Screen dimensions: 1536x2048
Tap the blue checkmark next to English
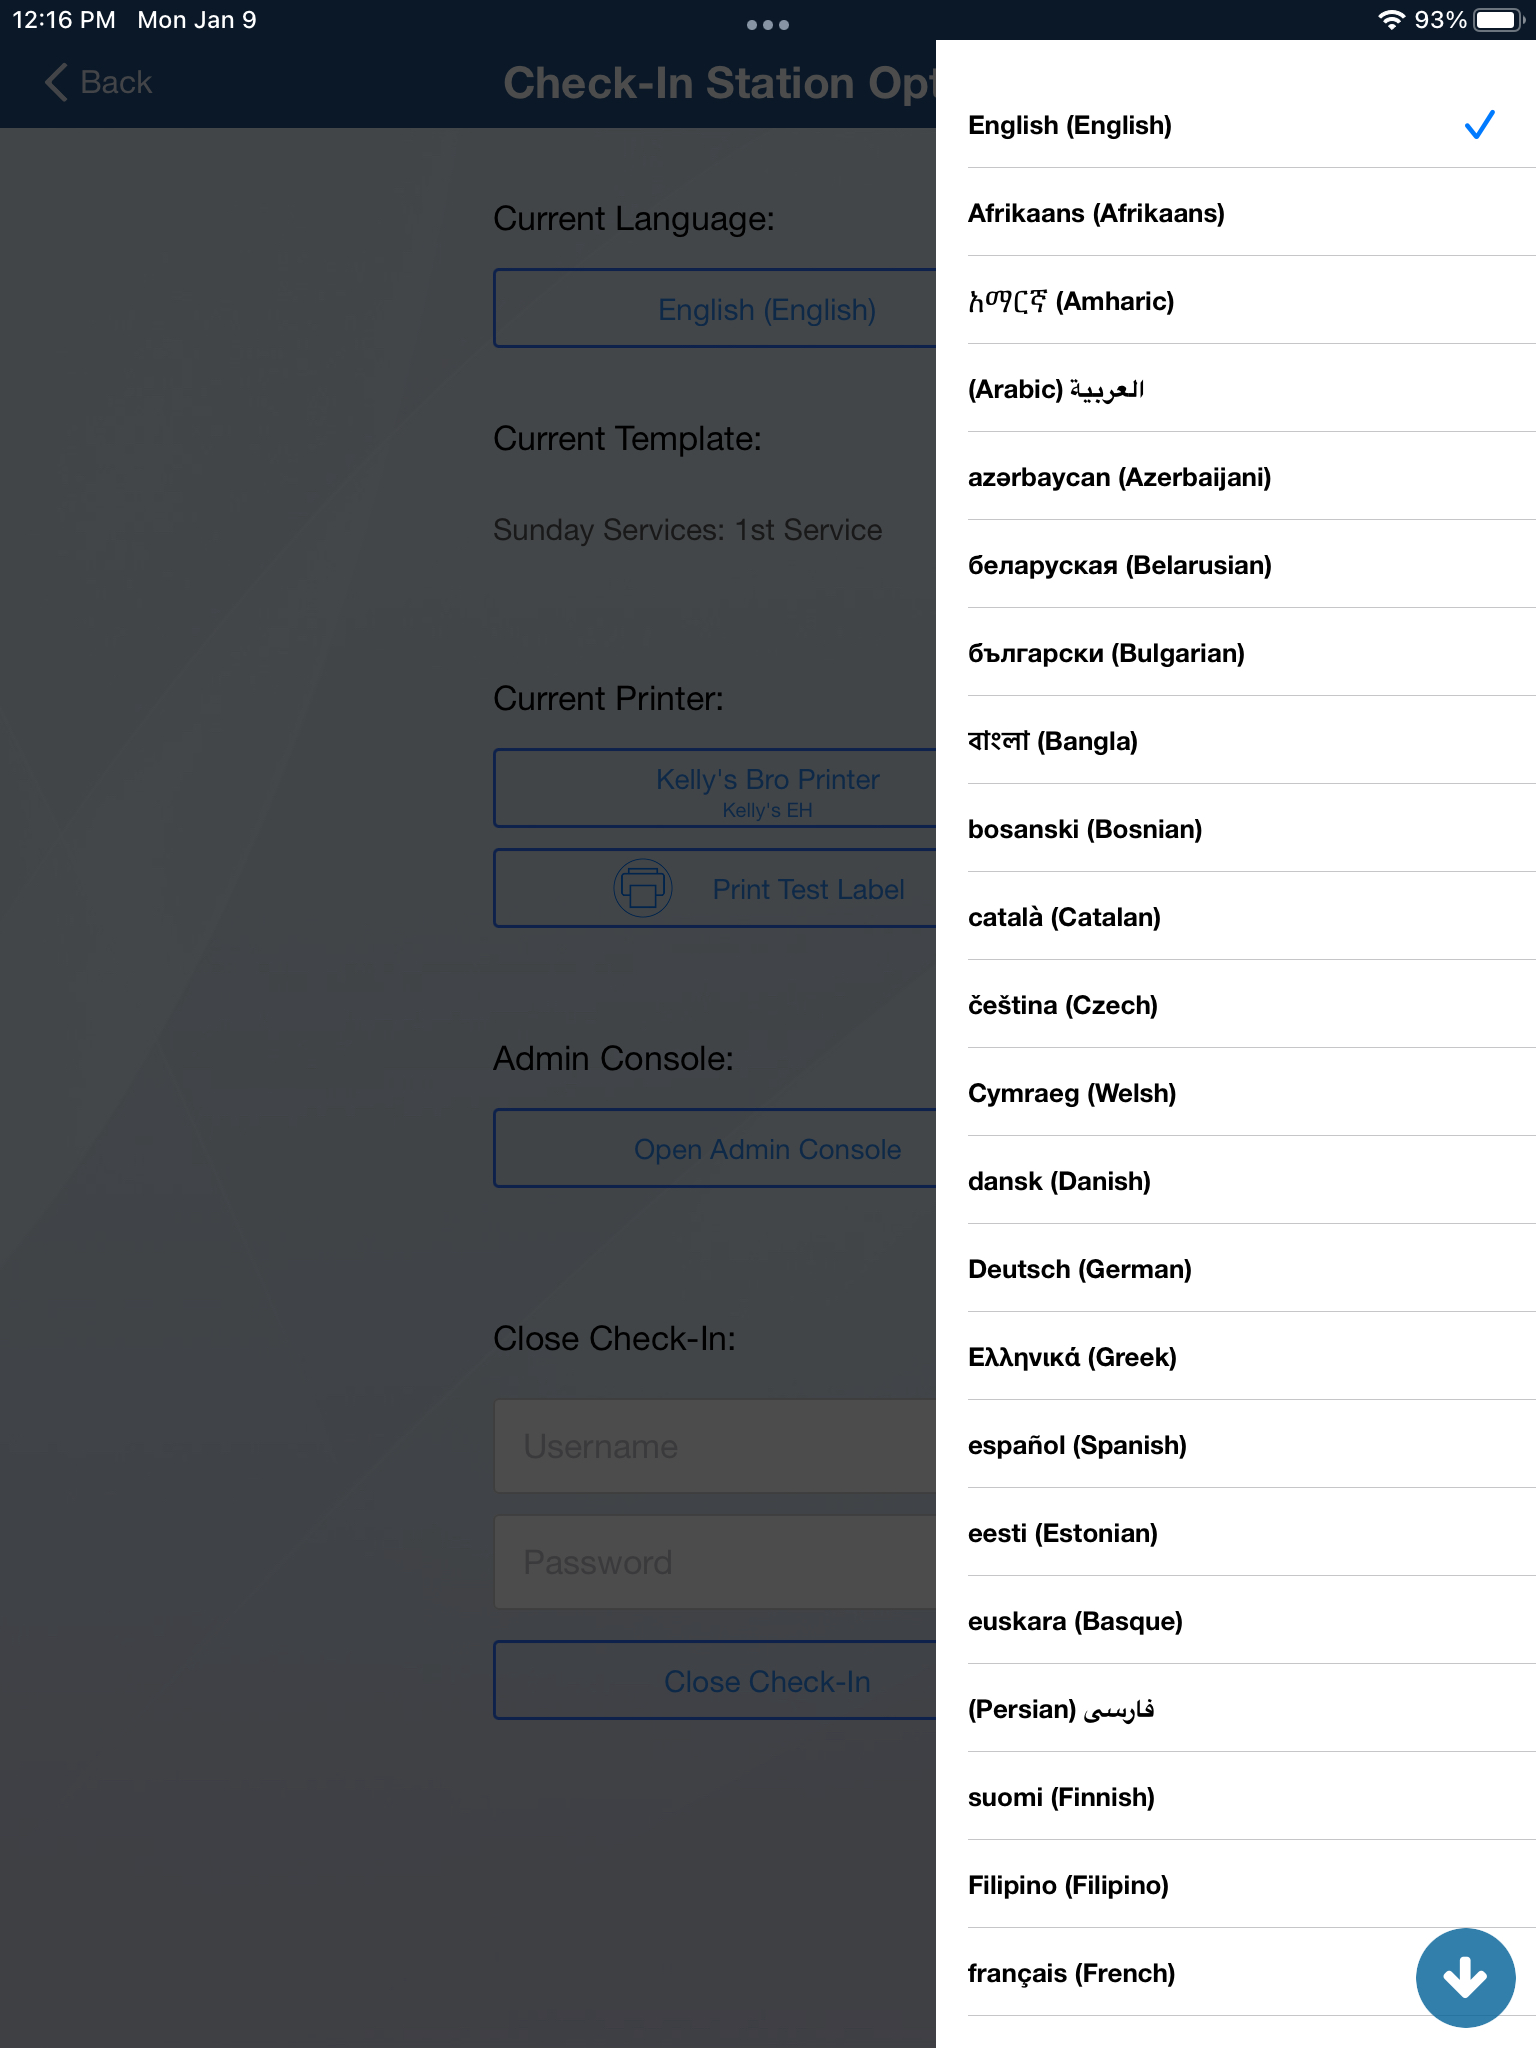click(x=1479, y=125)
